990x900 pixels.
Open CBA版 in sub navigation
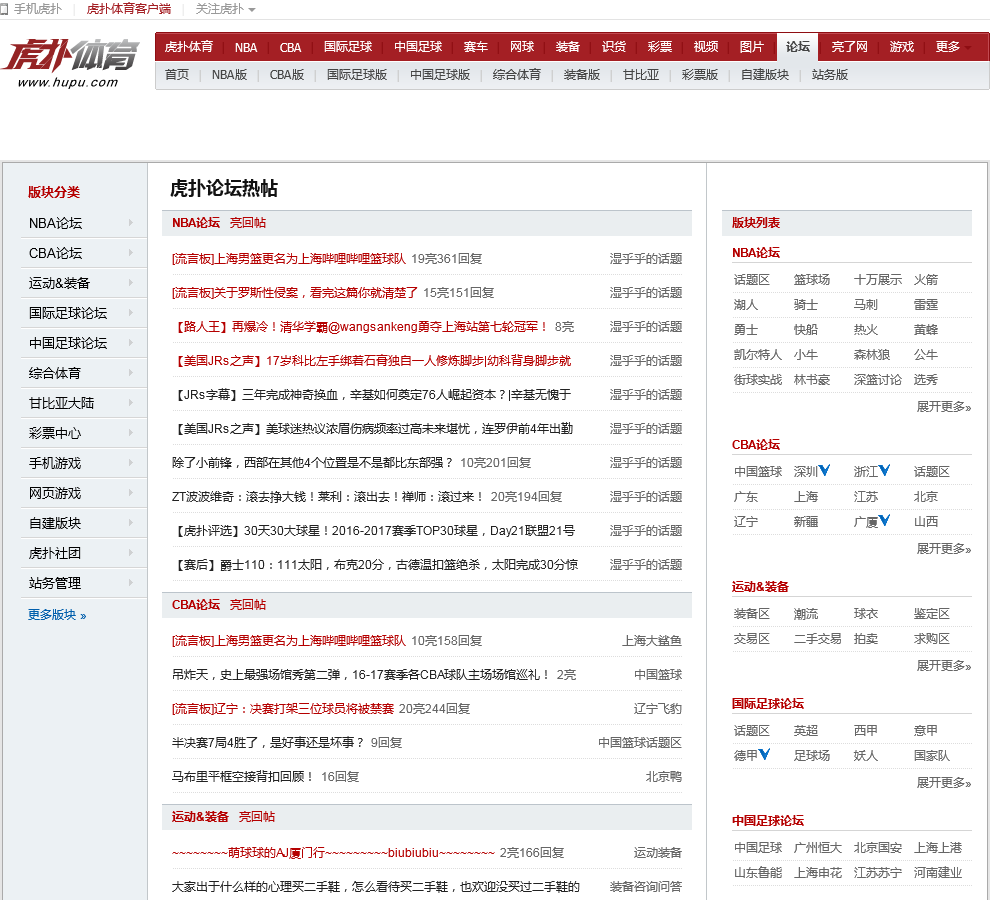point(287,75)
